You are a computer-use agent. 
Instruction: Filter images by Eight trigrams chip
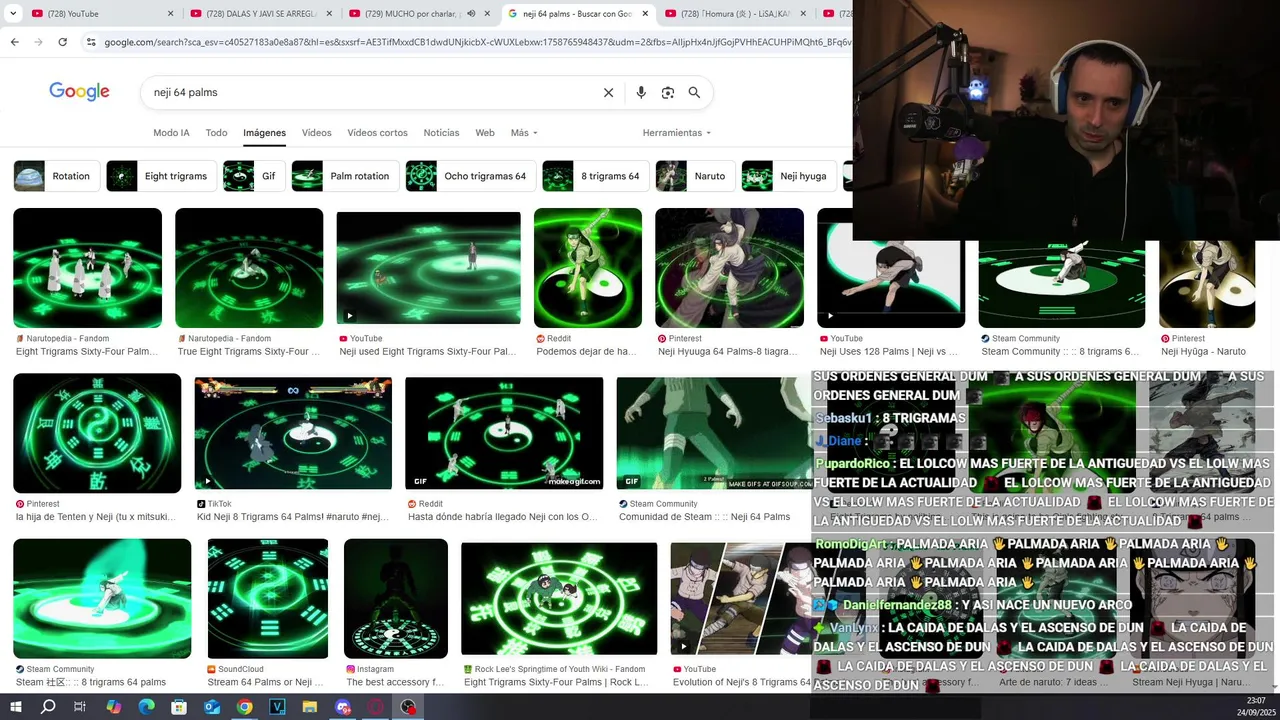[161, 176]
